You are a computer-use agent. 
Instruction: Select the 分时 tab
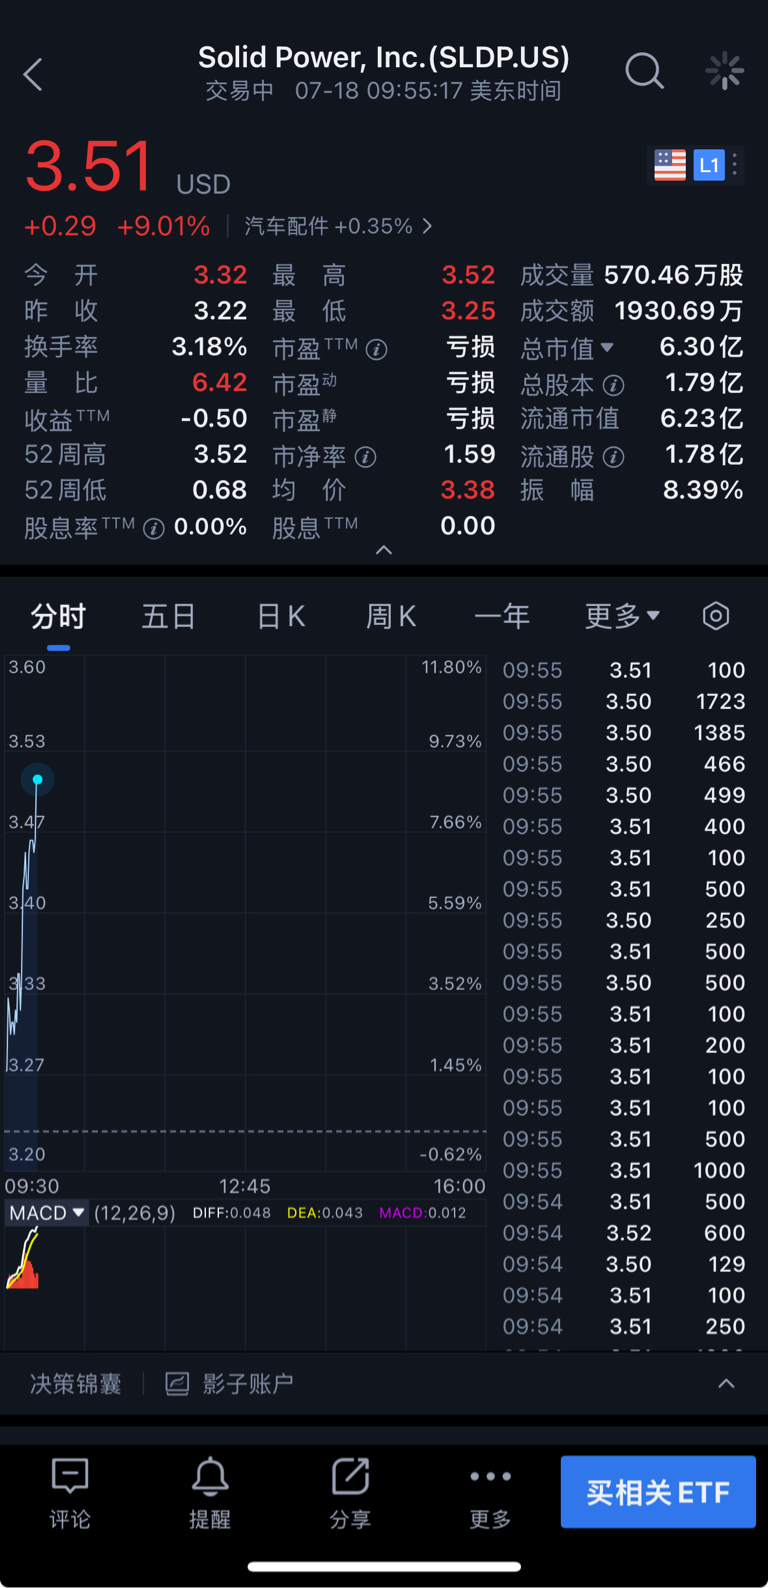click(x=58, y=616)
